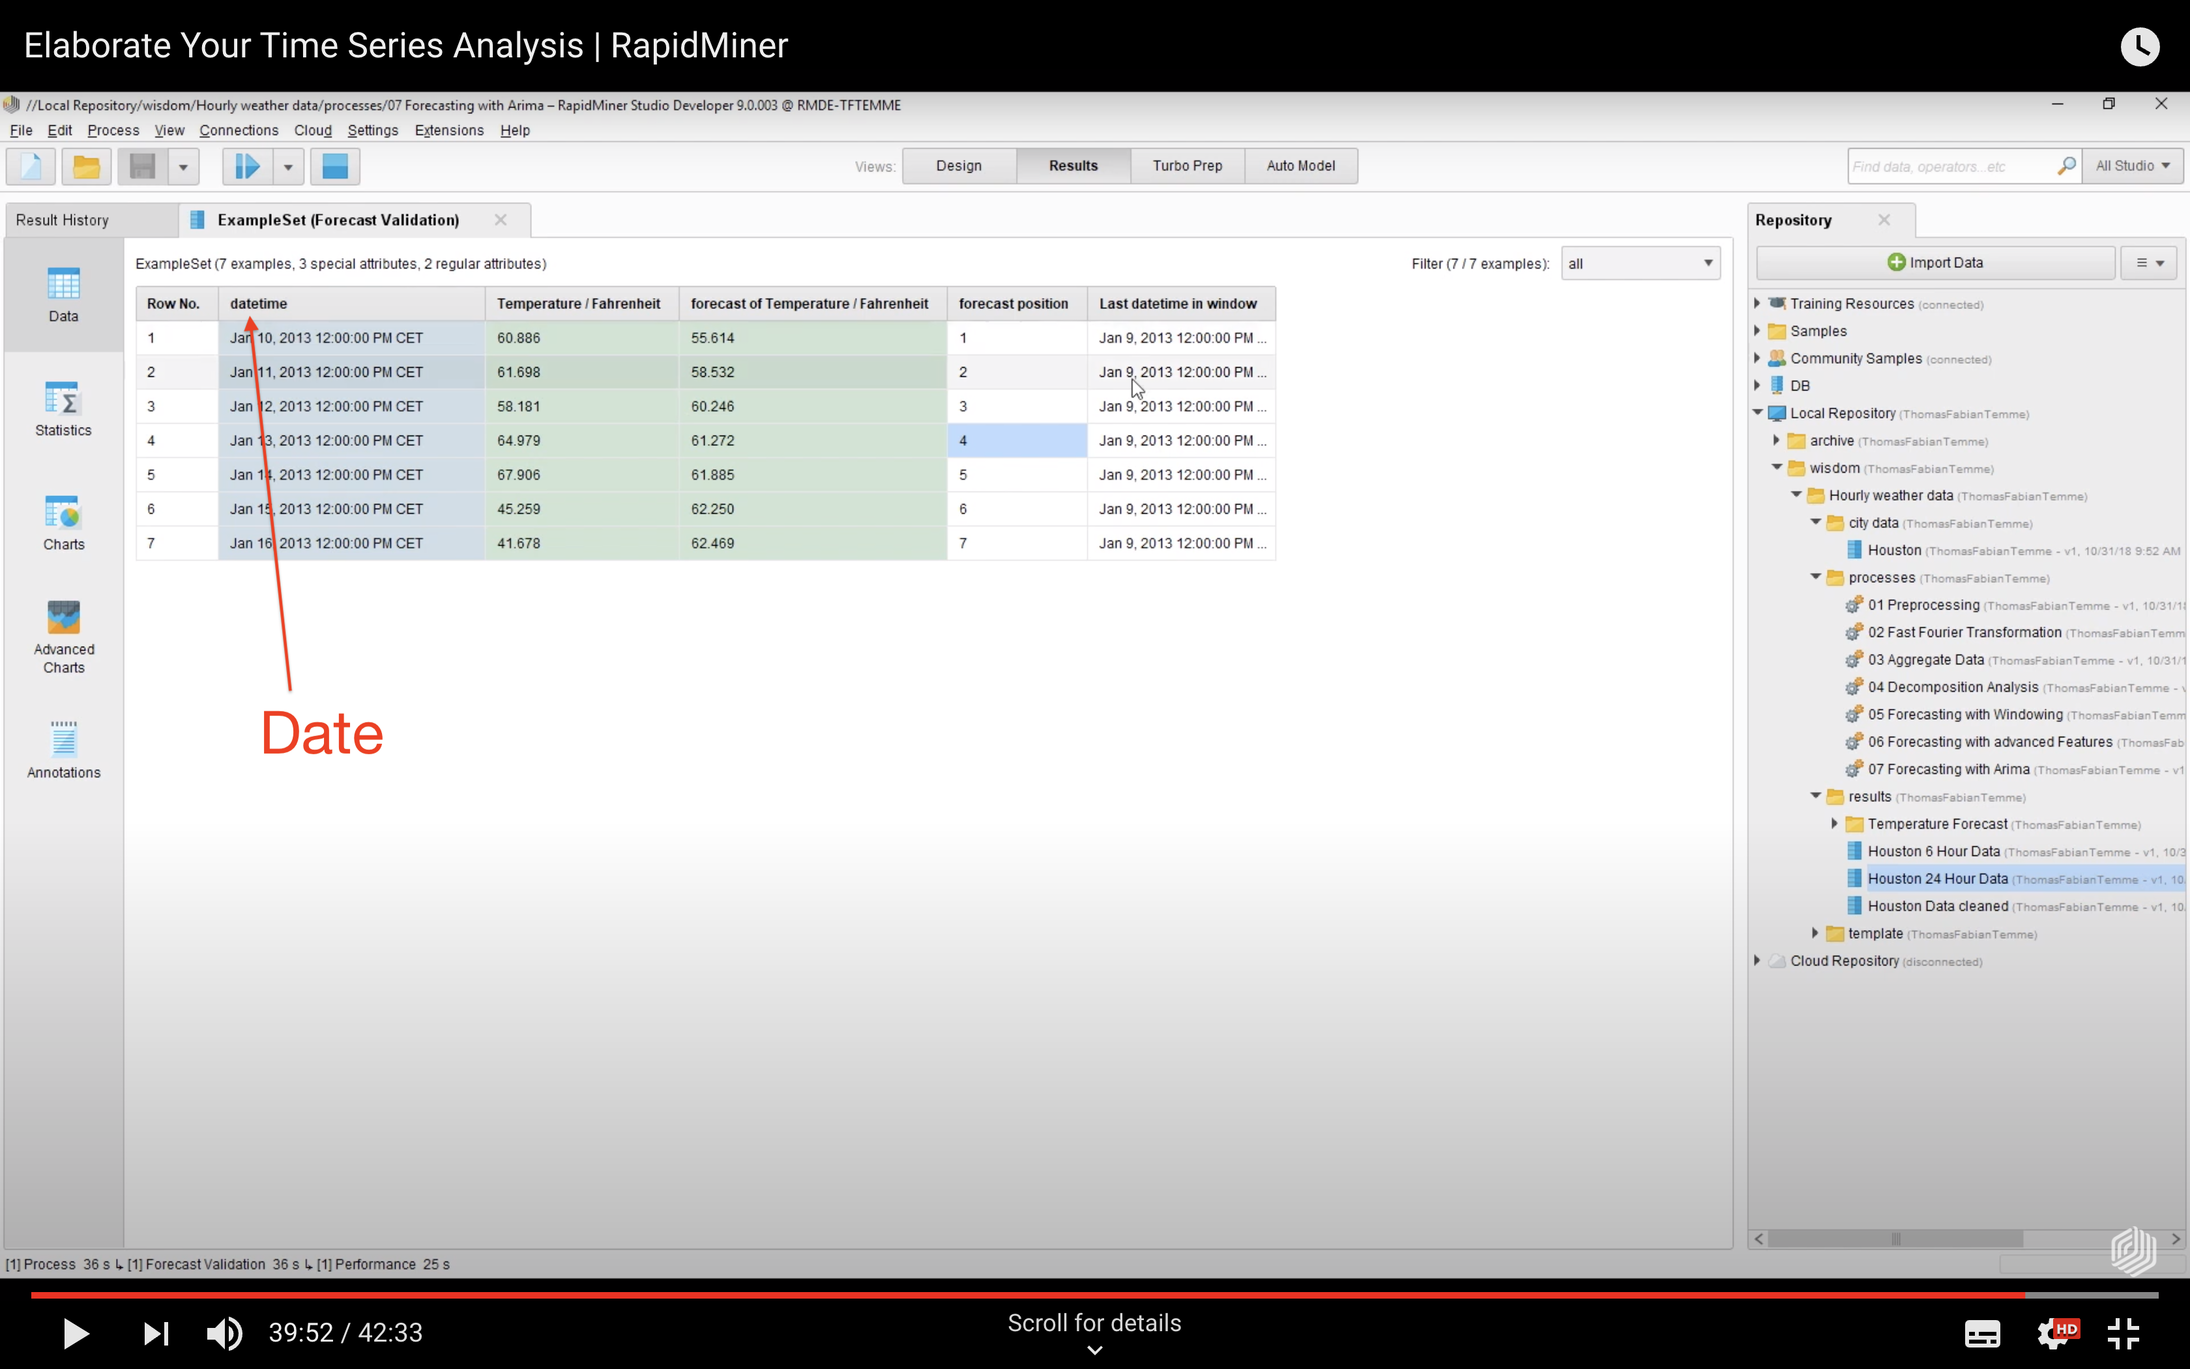Select the 03 Aggregate Data process
This screenshot has width=2190, height=1369.
pos(1925,660)
